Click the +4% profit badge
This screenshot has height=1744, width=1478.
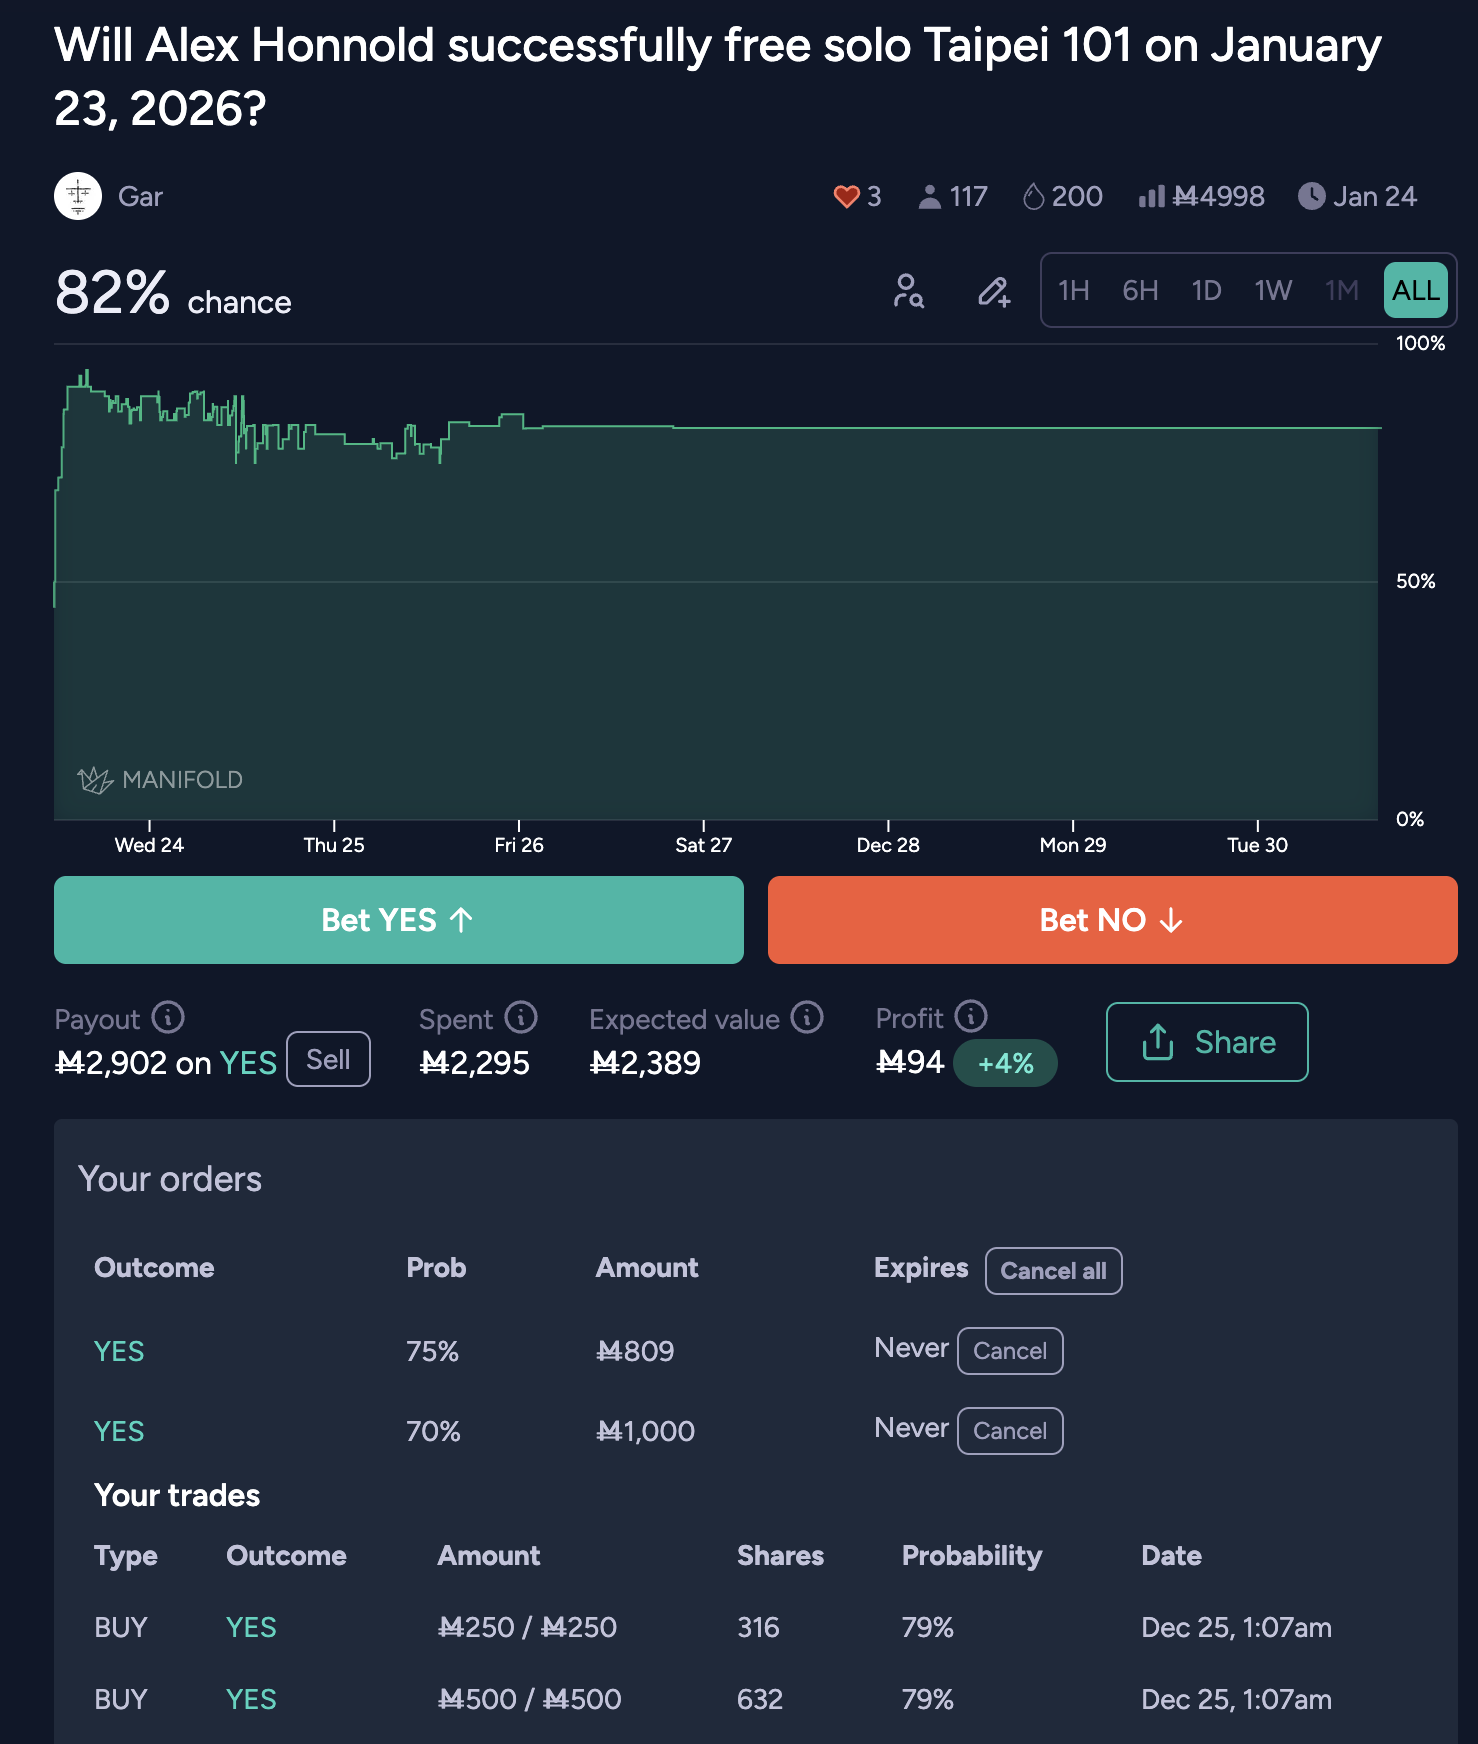[x=1005, y=1063]
